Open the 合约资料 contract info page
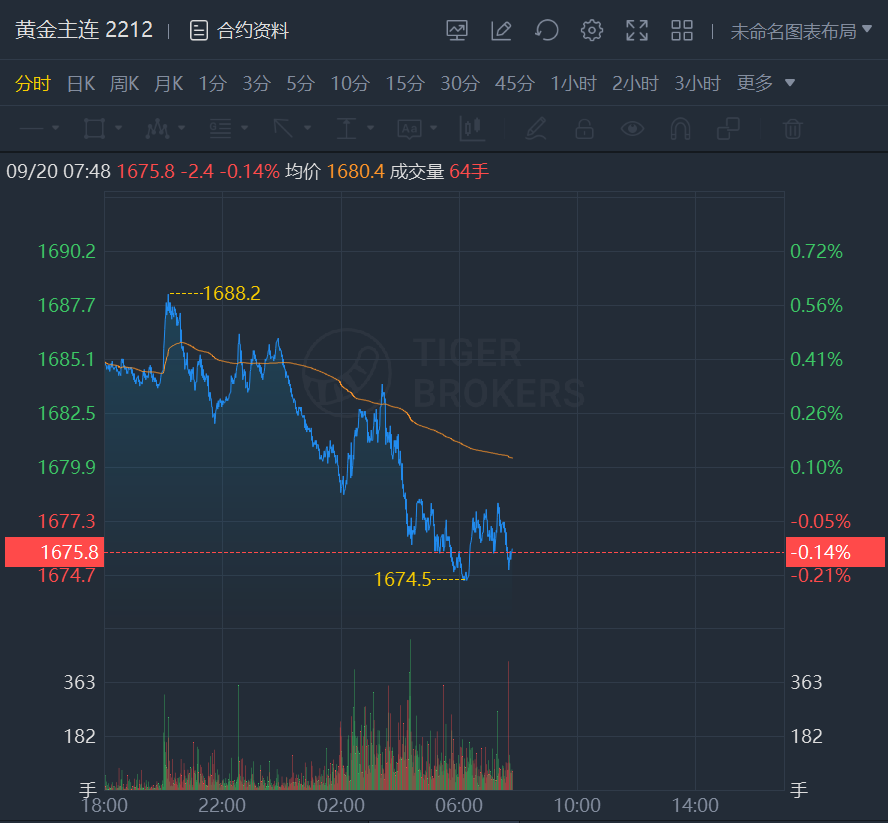Viewport: 888px width, 823px height. pyautogui.click(x=240, y=31)
